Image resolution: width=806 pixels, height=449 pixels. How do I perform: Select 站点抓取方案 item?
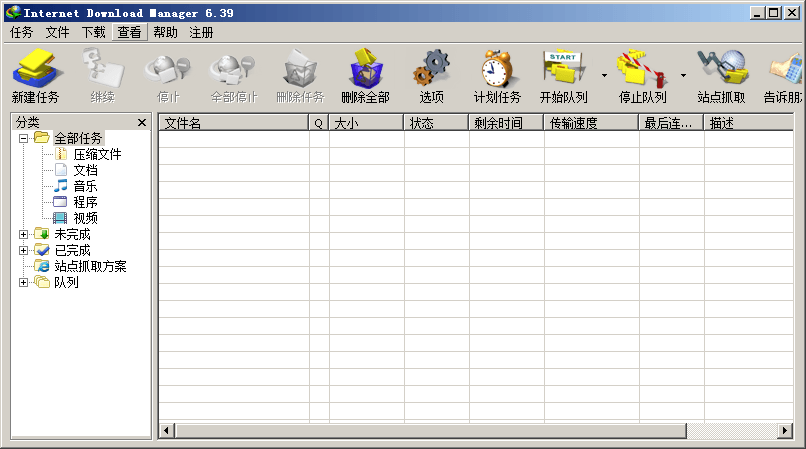[x=90, y=266]
